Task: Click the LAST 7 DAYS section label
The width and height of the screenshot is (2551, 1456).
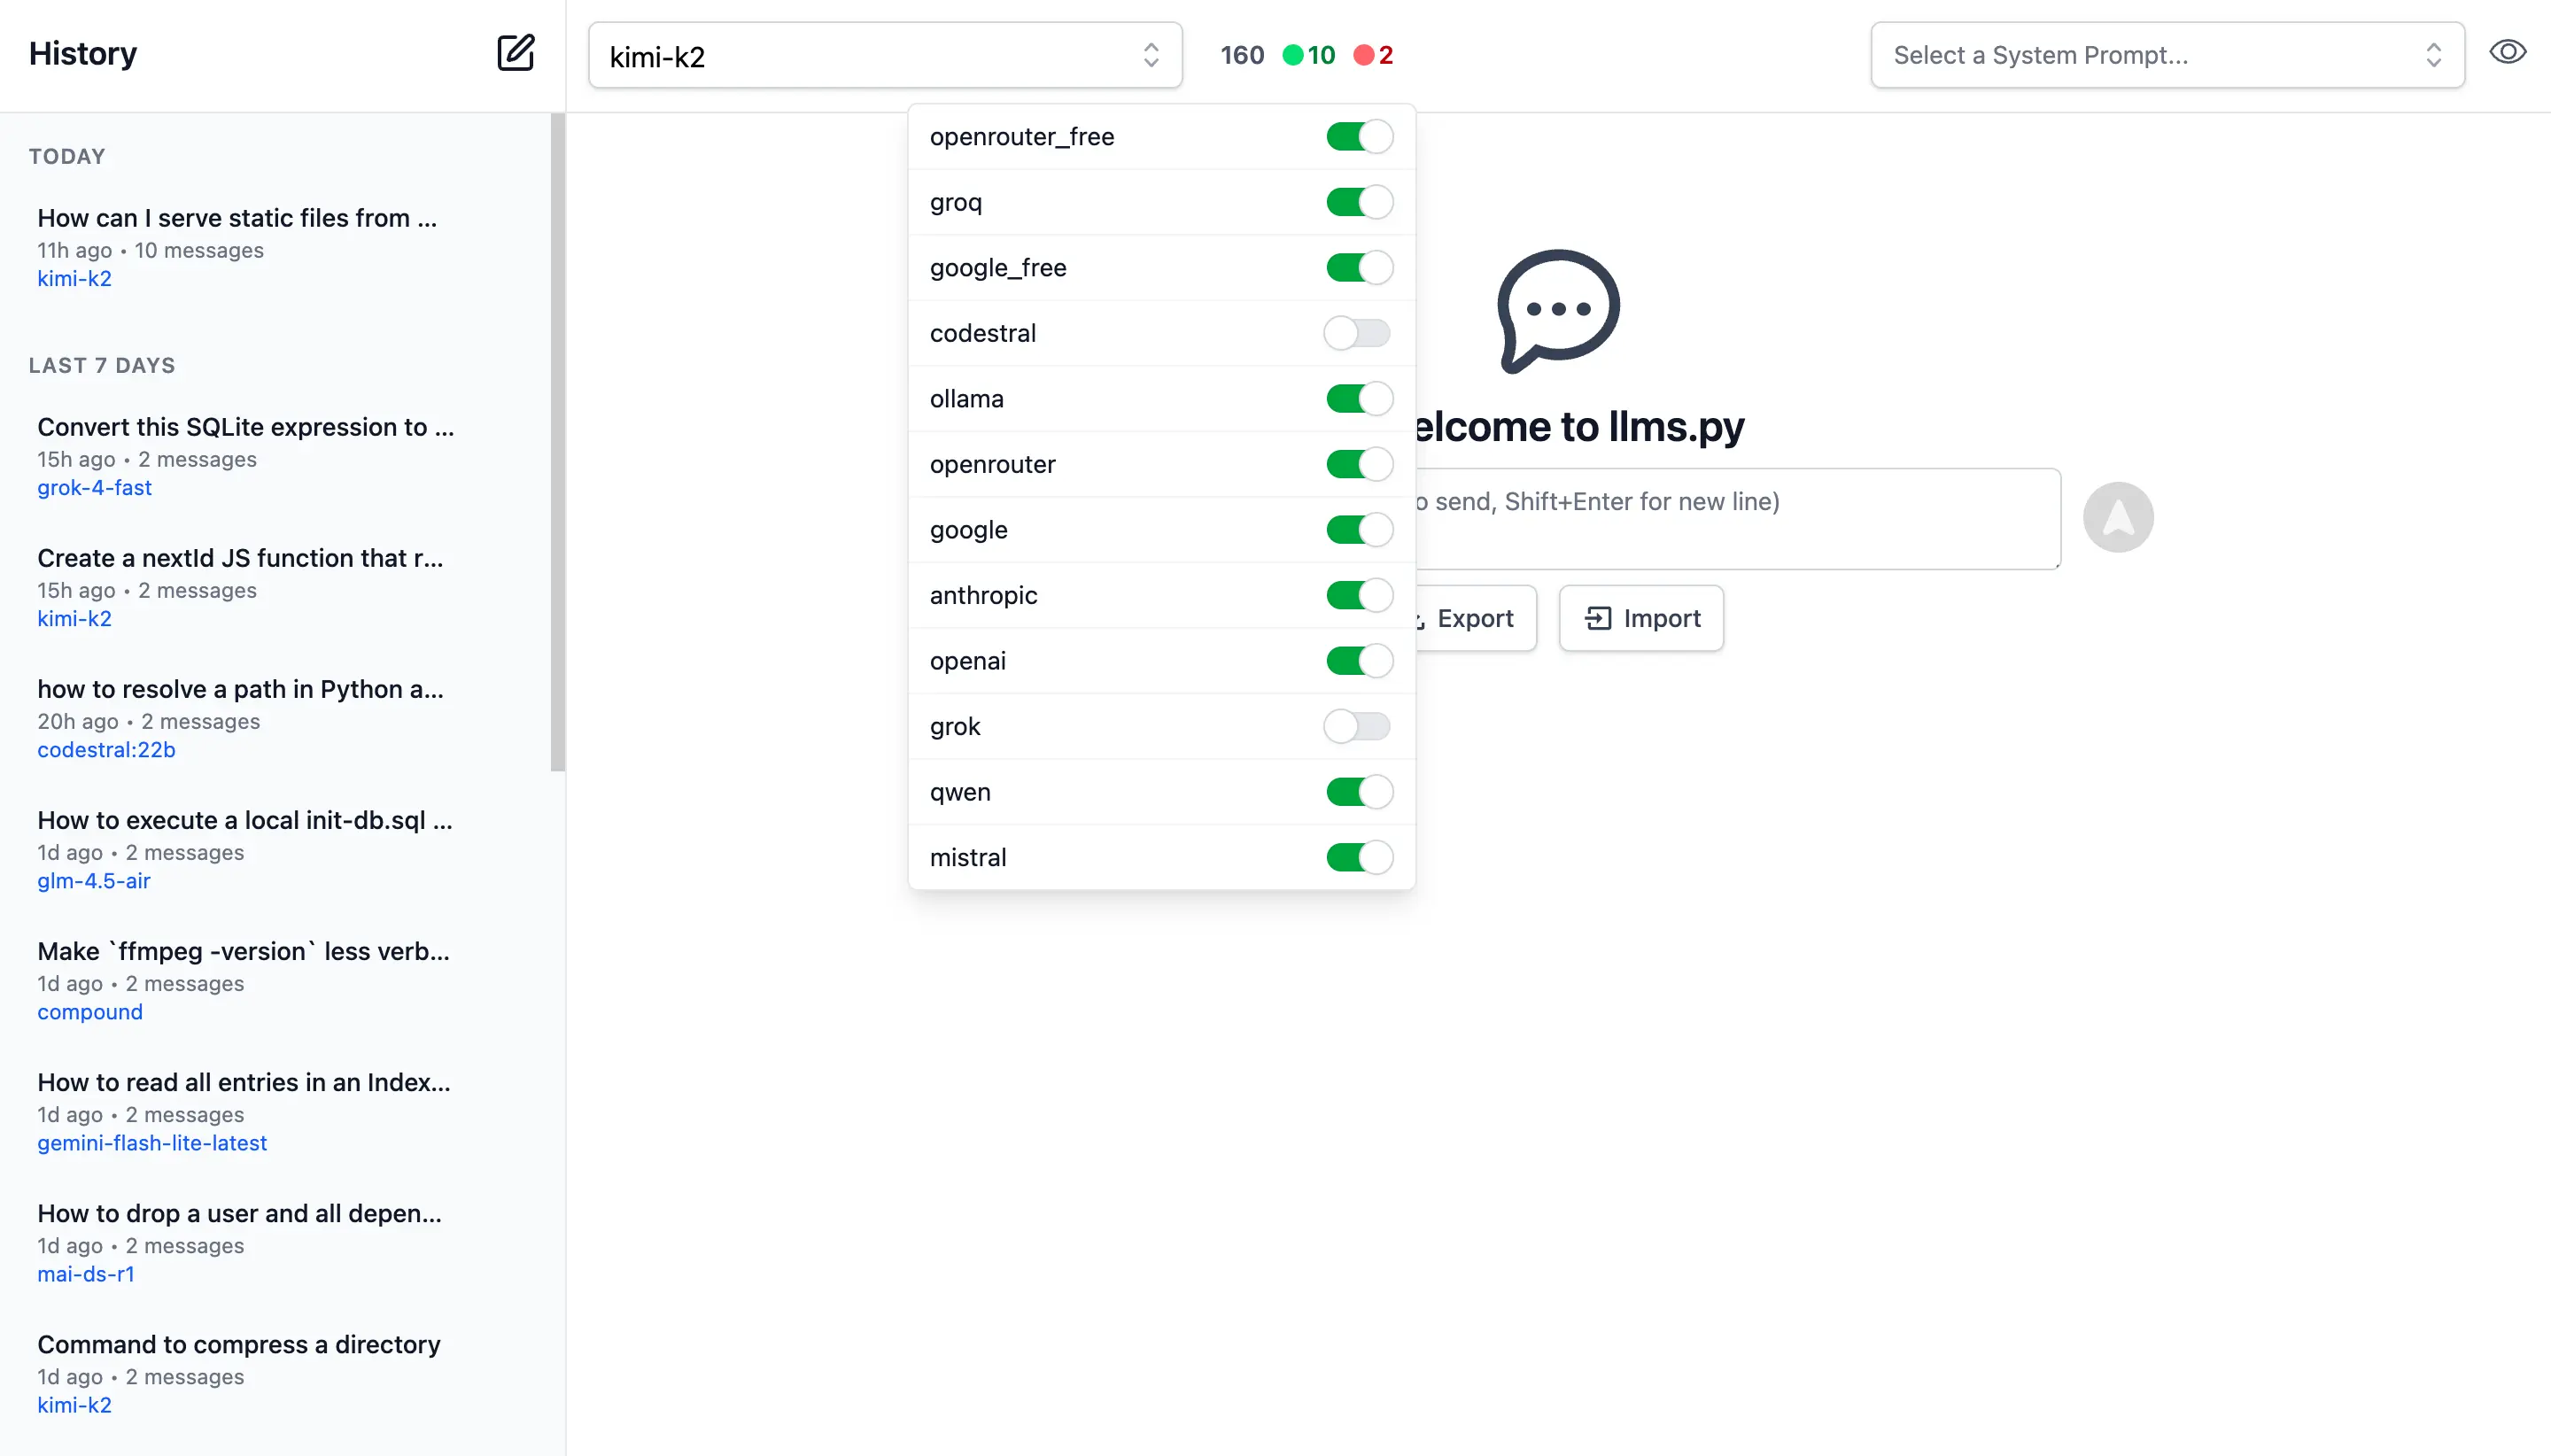Action: (x=102, y=365)
